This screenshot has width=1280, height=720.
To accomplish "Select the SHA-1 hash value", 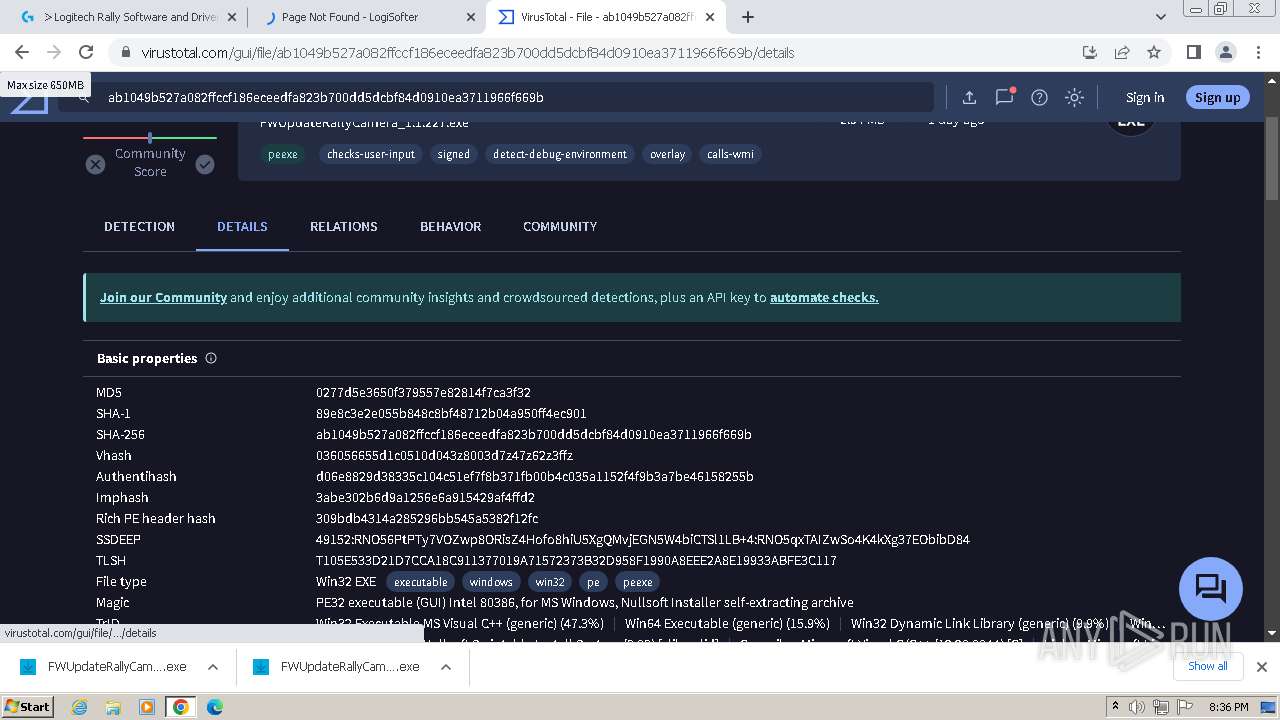I will click(451, 413).
